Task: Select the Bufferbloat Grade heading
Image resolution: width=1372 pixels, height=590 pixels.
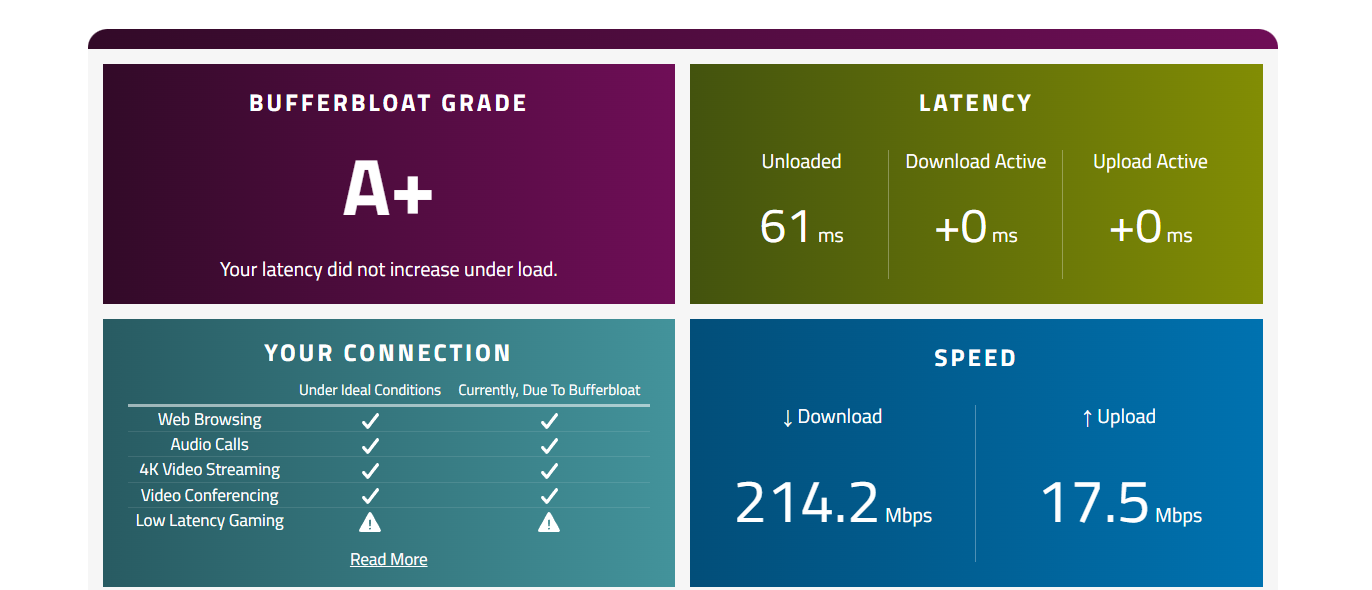Action: tap(388, 103)
